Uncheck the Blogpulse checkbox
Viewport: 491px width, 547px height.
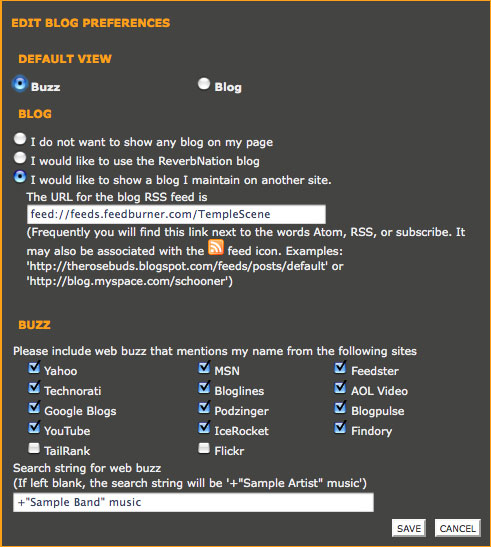[x=340, y=407]
